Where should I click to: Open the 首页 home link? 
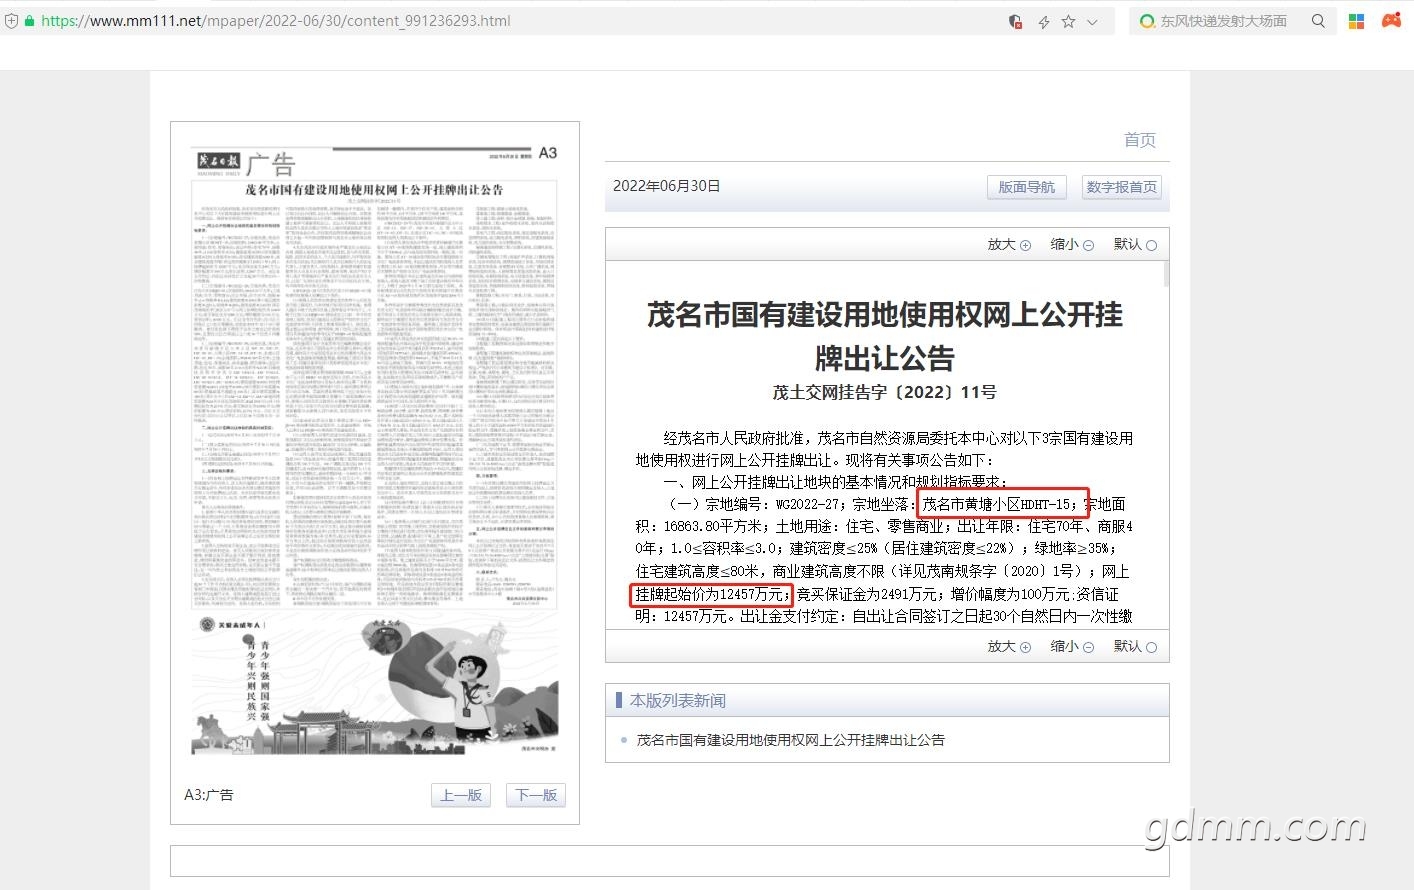click(x=1140, y=140)
